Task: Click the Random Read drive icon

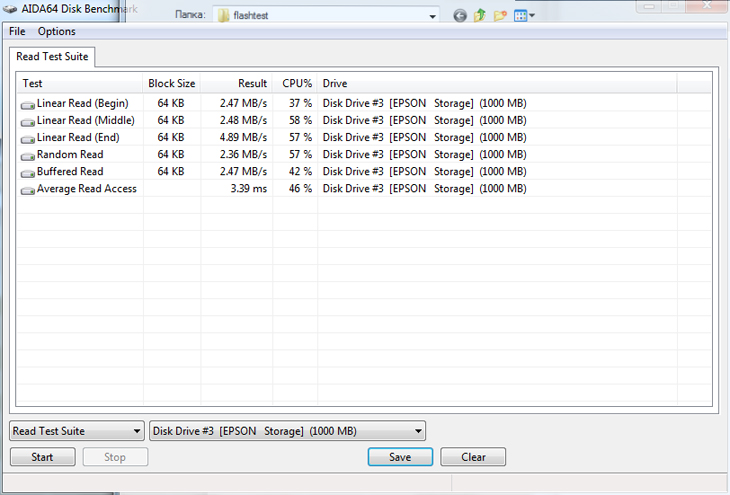Action: coord(27,156)
